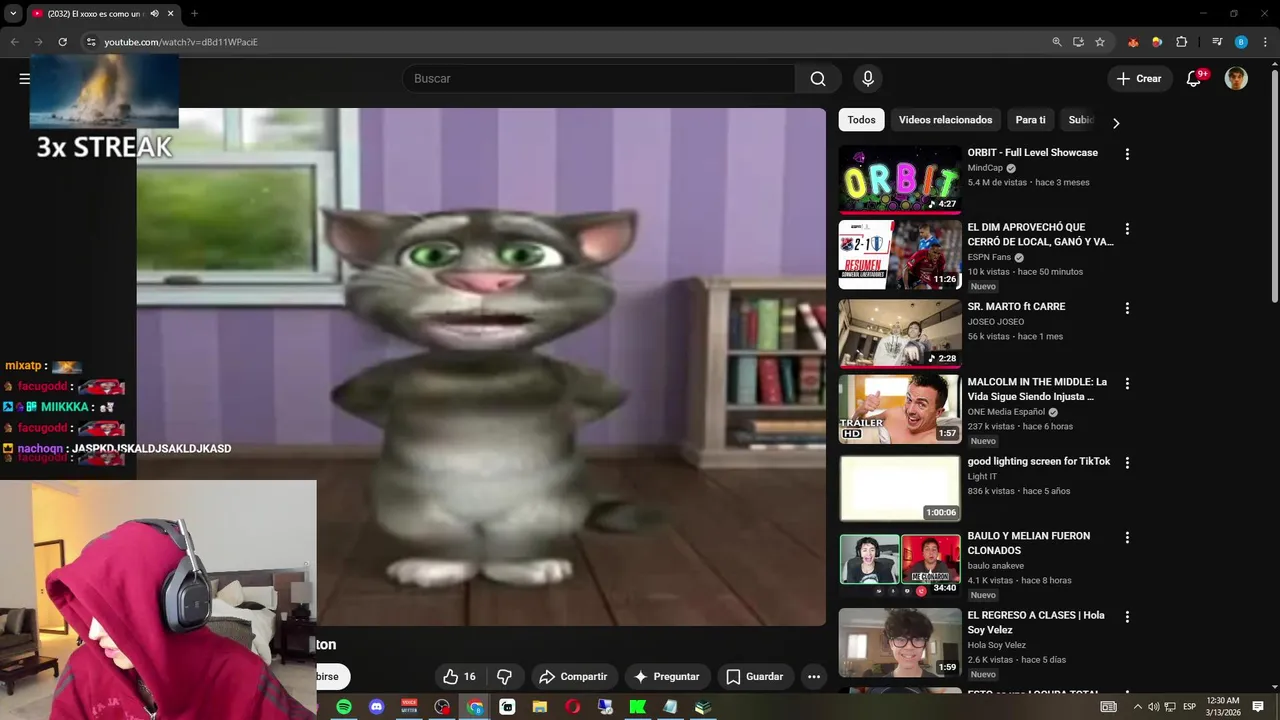The width and height of the screenshot is (1280, 720).
Task: Select the Para ti filter chip
Action: click(1030, 120)
